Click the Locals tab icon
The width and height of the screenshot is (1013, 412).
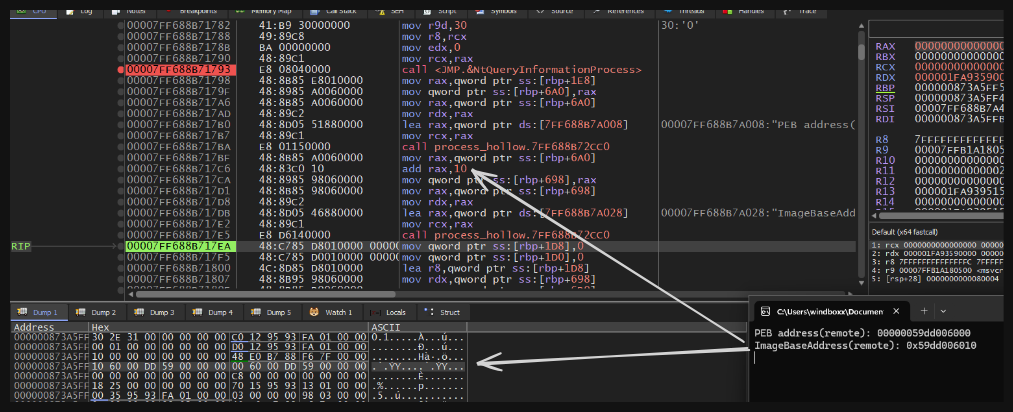[x=377, y=312]
